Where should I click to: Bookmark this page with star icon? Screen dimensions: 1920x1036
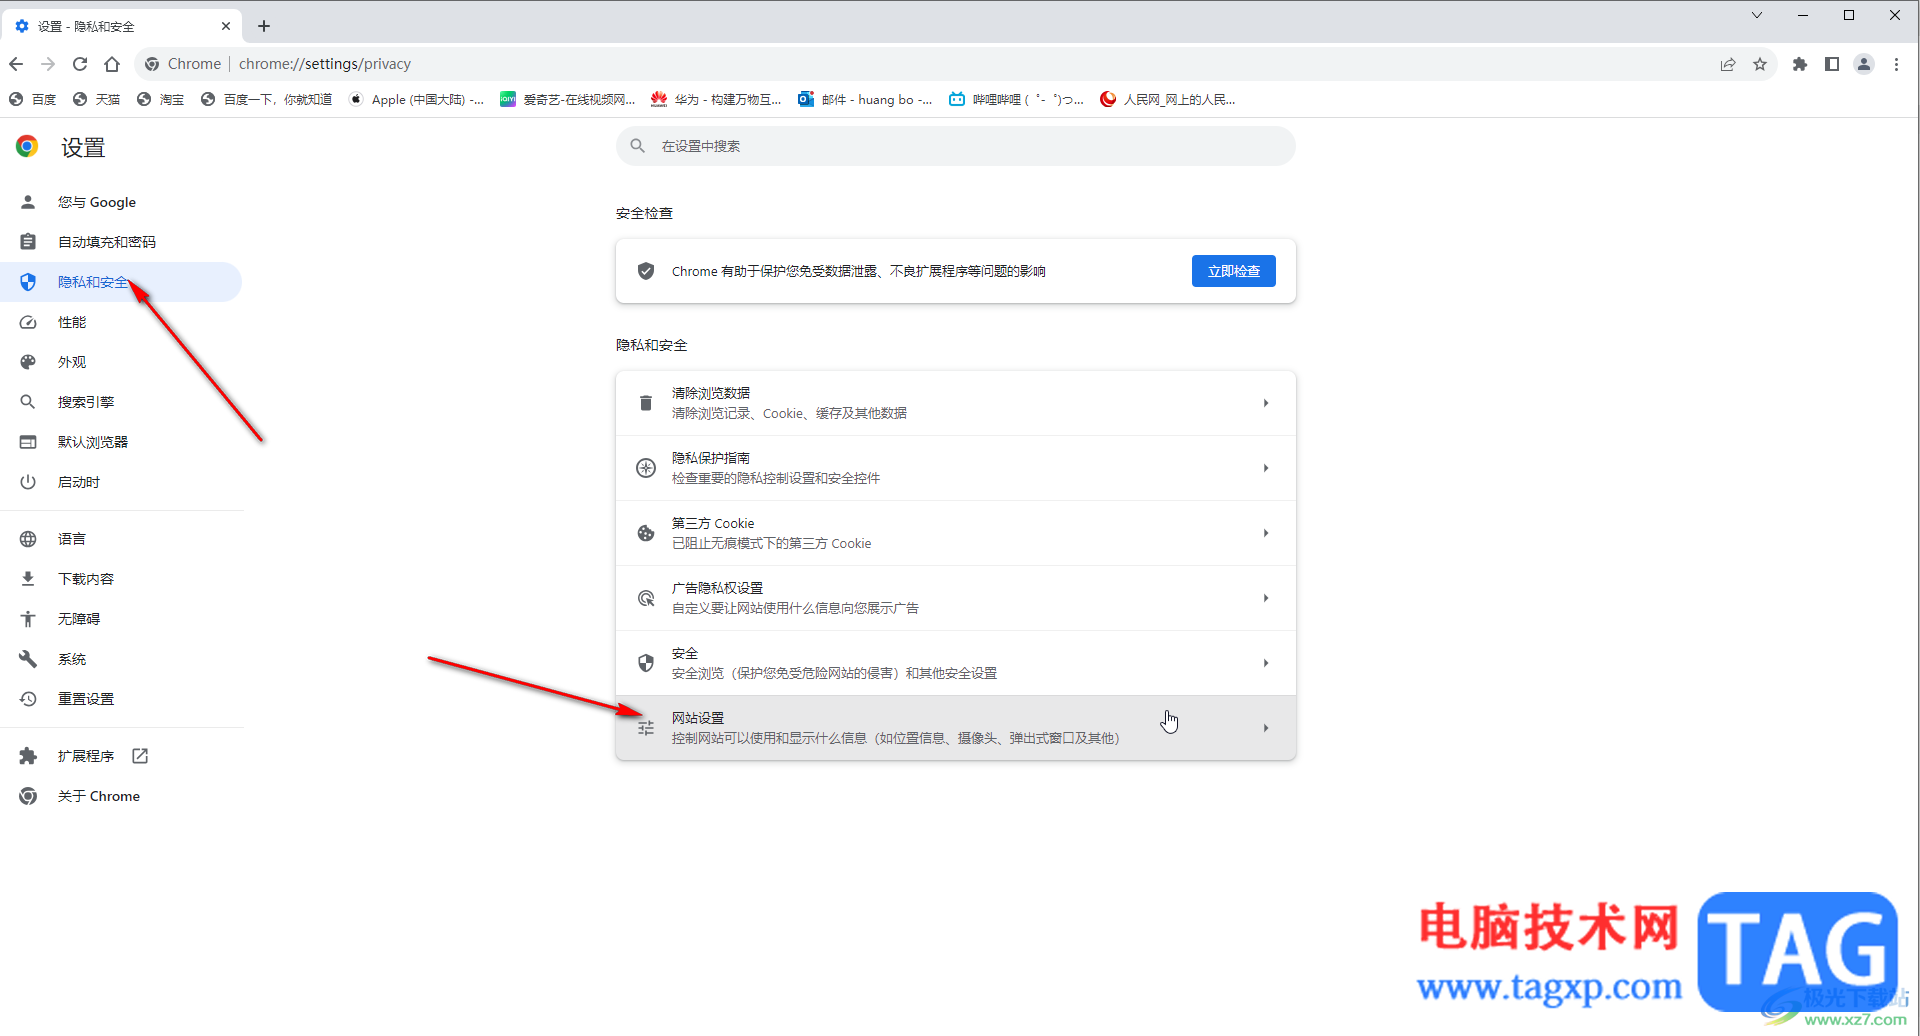click(x=1760, y=64)
